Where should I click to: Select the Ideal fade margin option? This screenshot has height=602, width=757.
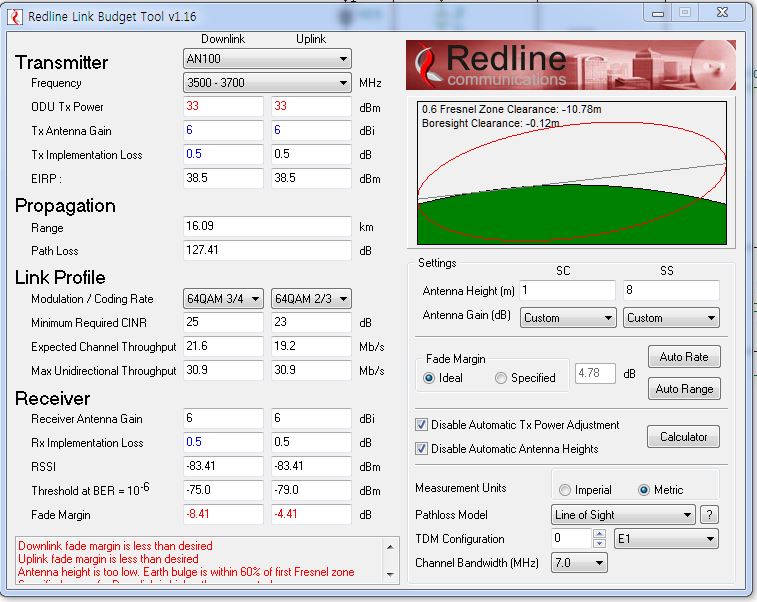click(x=430, y=378)
